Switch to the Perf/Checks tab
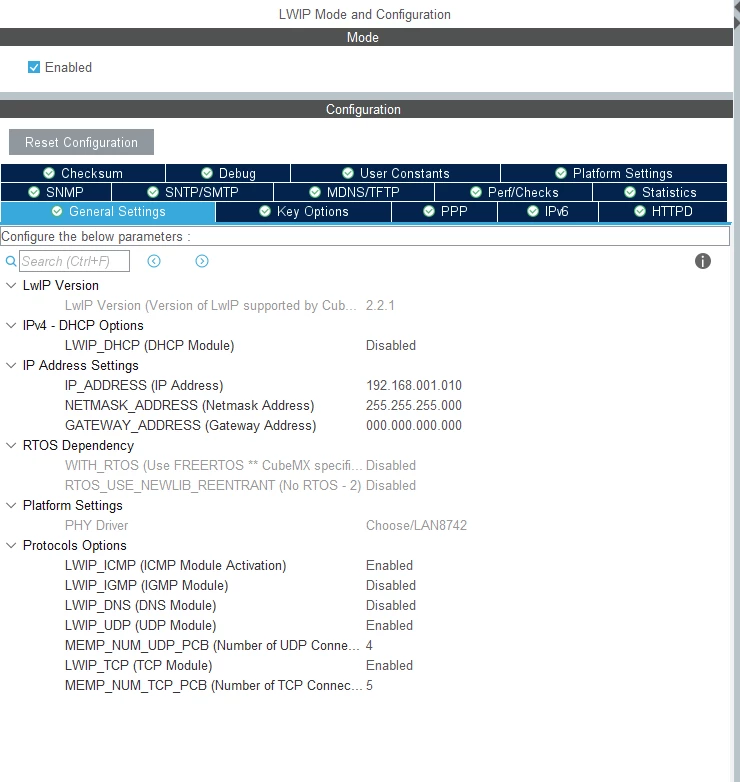This screenshot has height=782, width=740. point(514,192)
